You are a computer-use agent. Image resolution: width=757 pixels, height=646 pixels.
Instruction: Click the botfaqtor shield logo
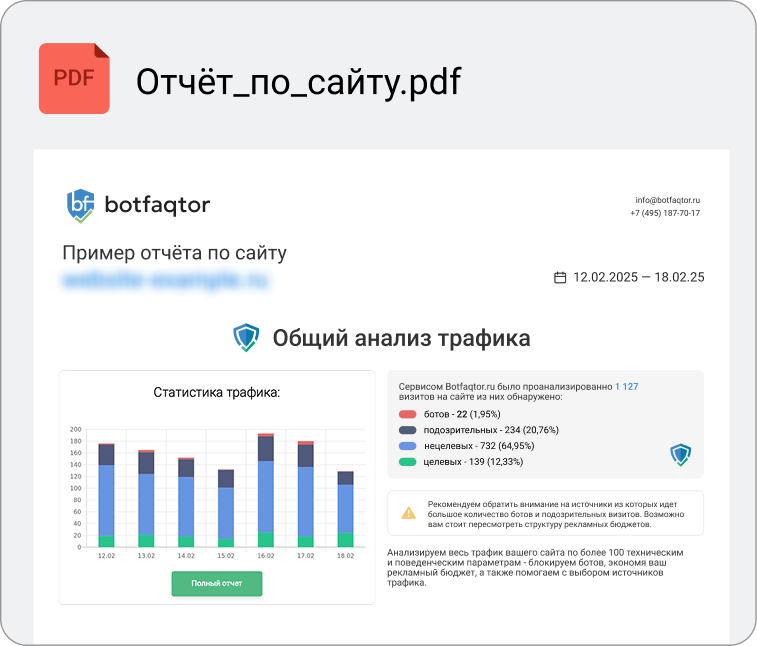pos(81,206)
